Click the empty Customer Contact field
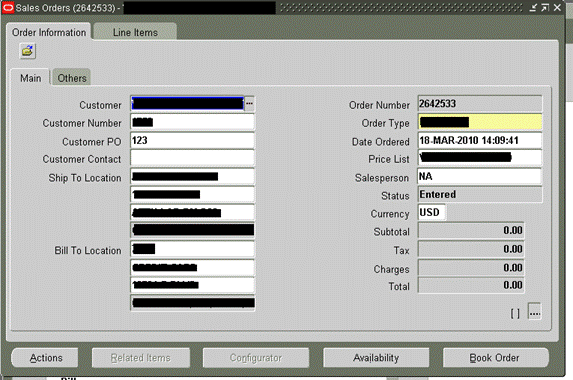Screen dimensions: 573x380 click(192, 158)
